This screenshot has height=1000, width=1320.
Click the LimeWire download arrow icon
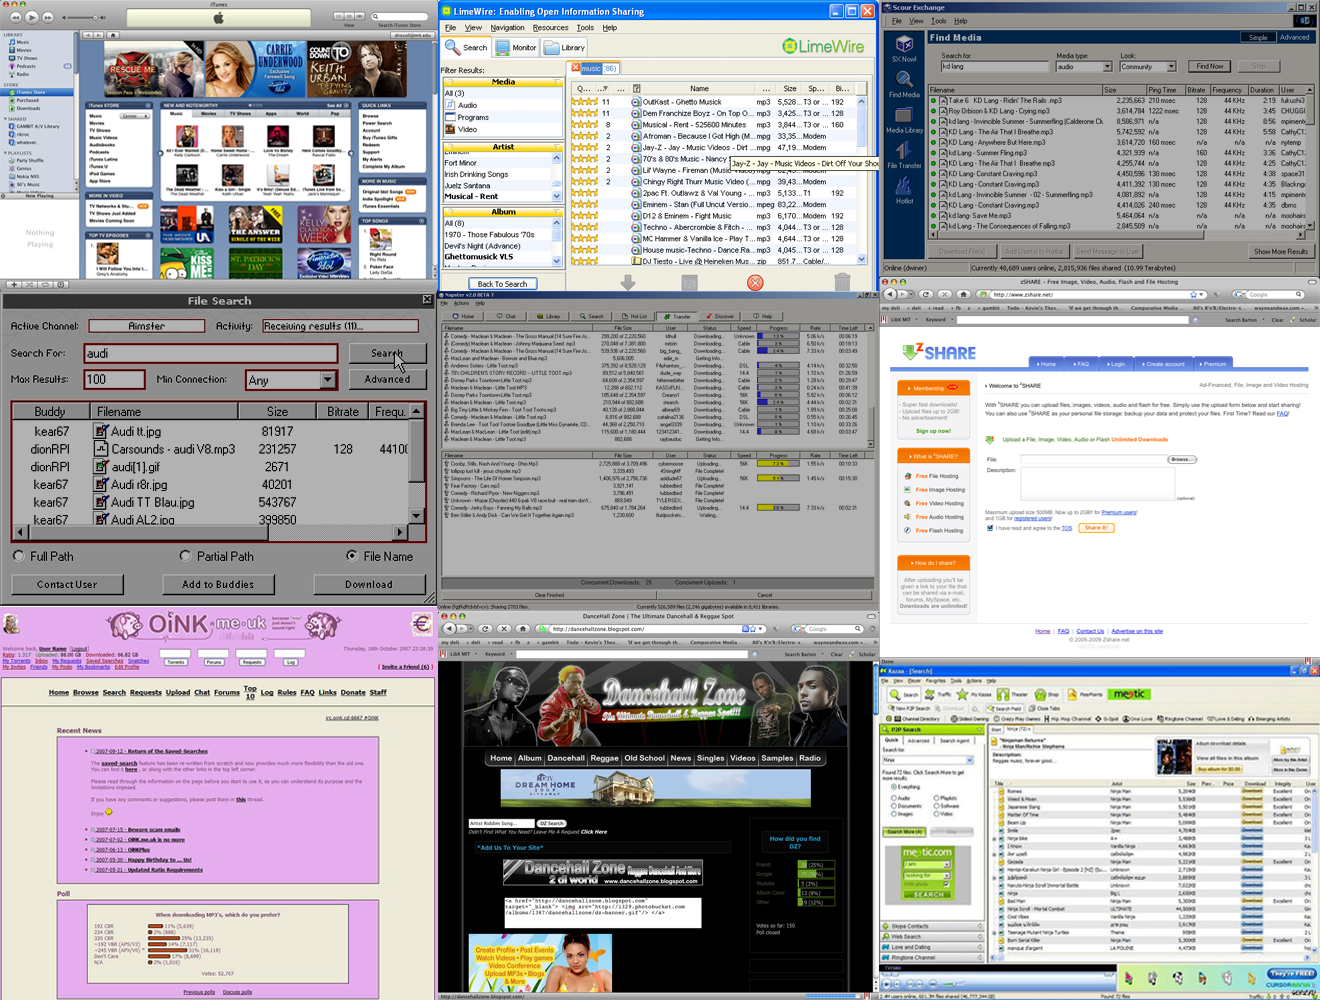click(627, 283)
